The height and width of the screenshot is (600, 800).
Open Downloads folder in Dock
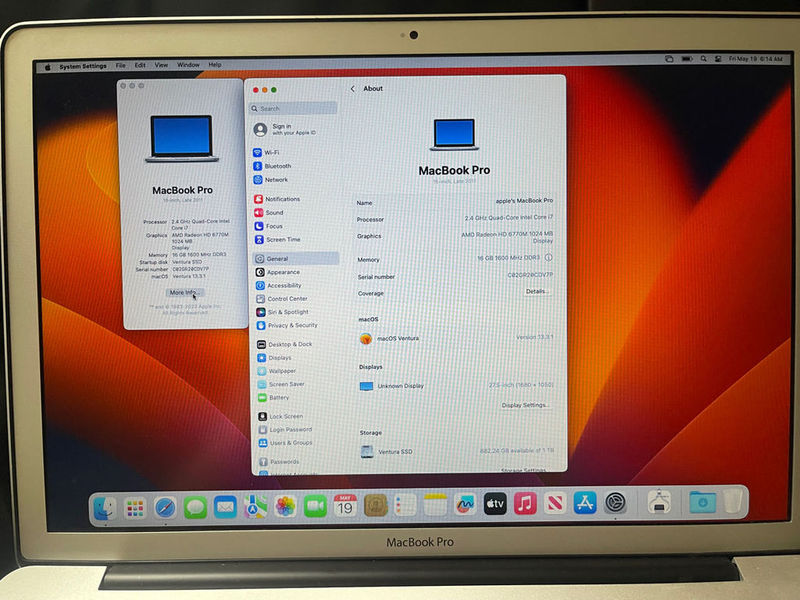tap(703, 503)
